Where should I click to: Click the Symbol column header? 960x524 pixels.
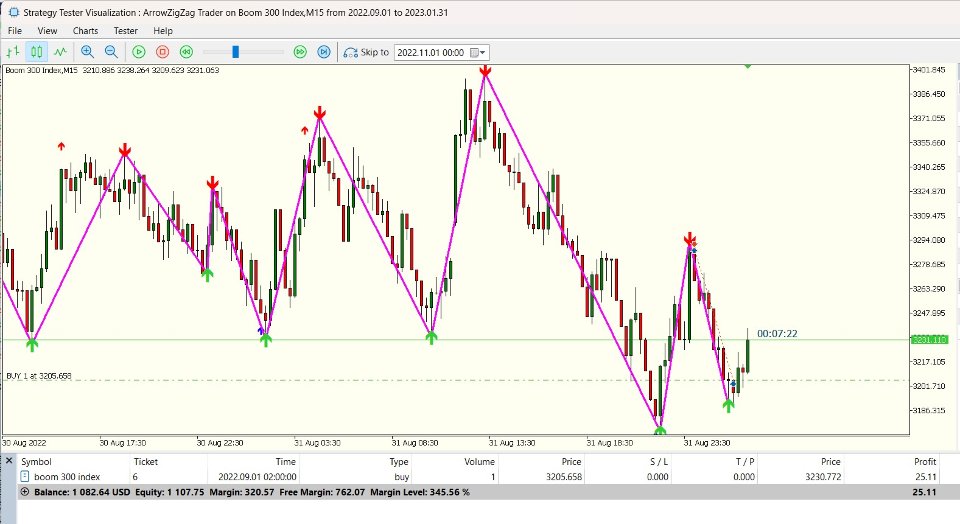[x=36, y=462]
